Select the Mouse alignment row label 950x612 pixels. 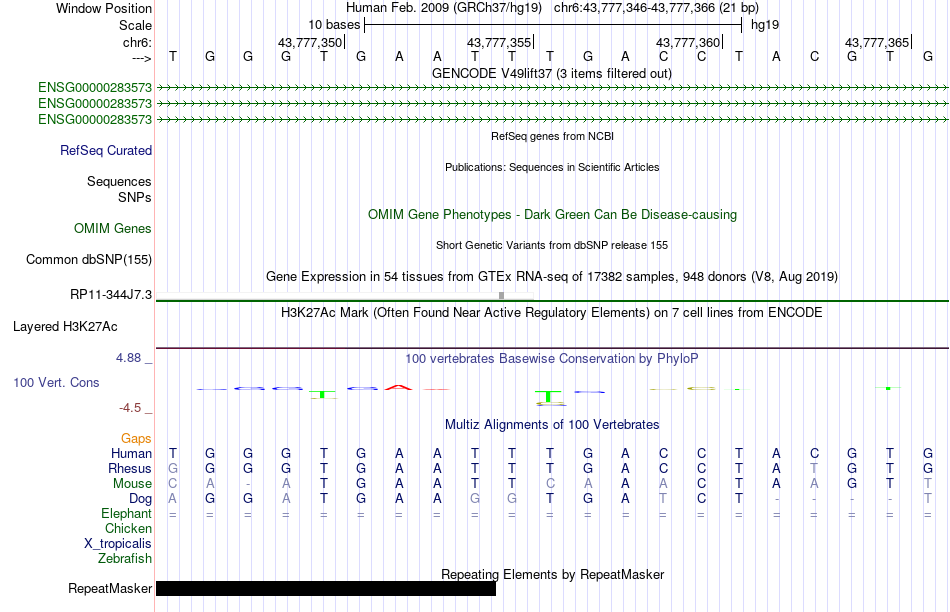click(132, 484)
